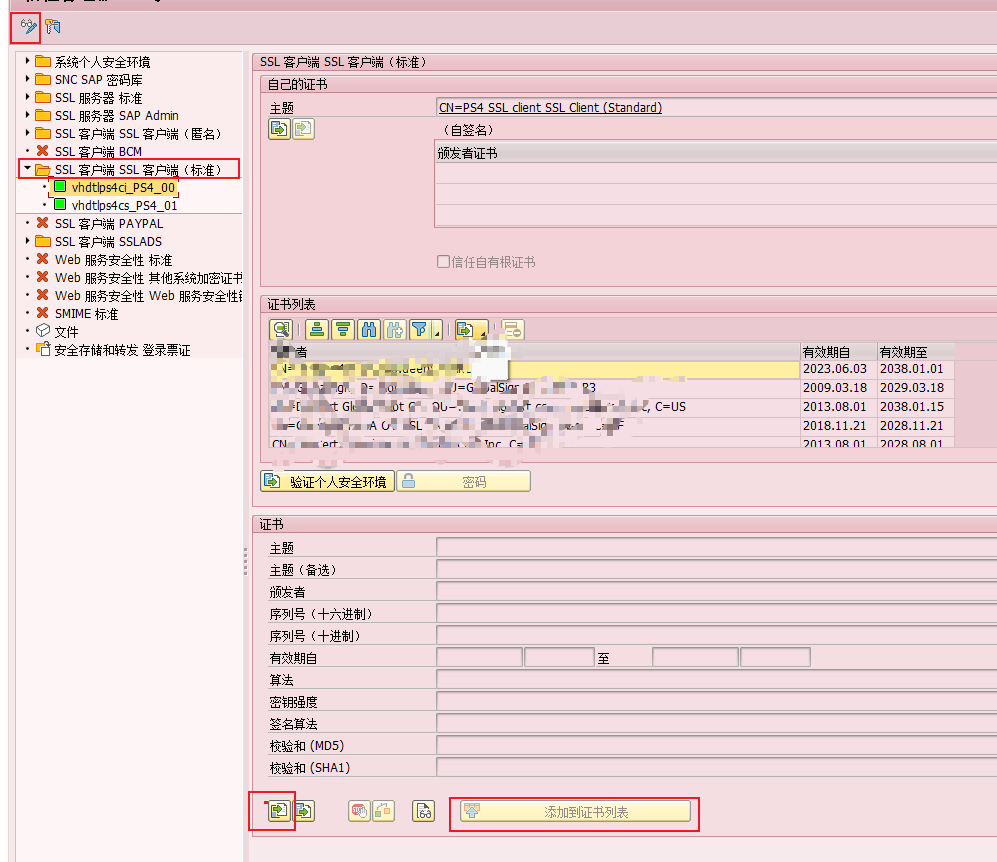
Task: Click the find next binoculars-plus icon
Action: [395, 329]
